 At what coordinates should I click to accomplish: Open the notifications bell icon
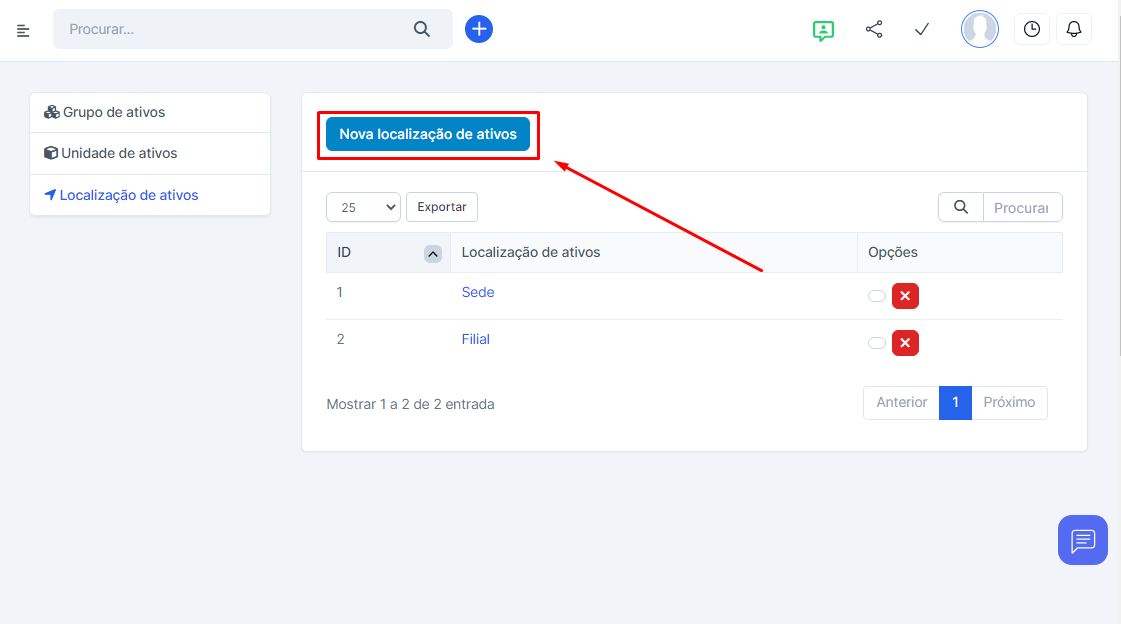[1074, 30]
